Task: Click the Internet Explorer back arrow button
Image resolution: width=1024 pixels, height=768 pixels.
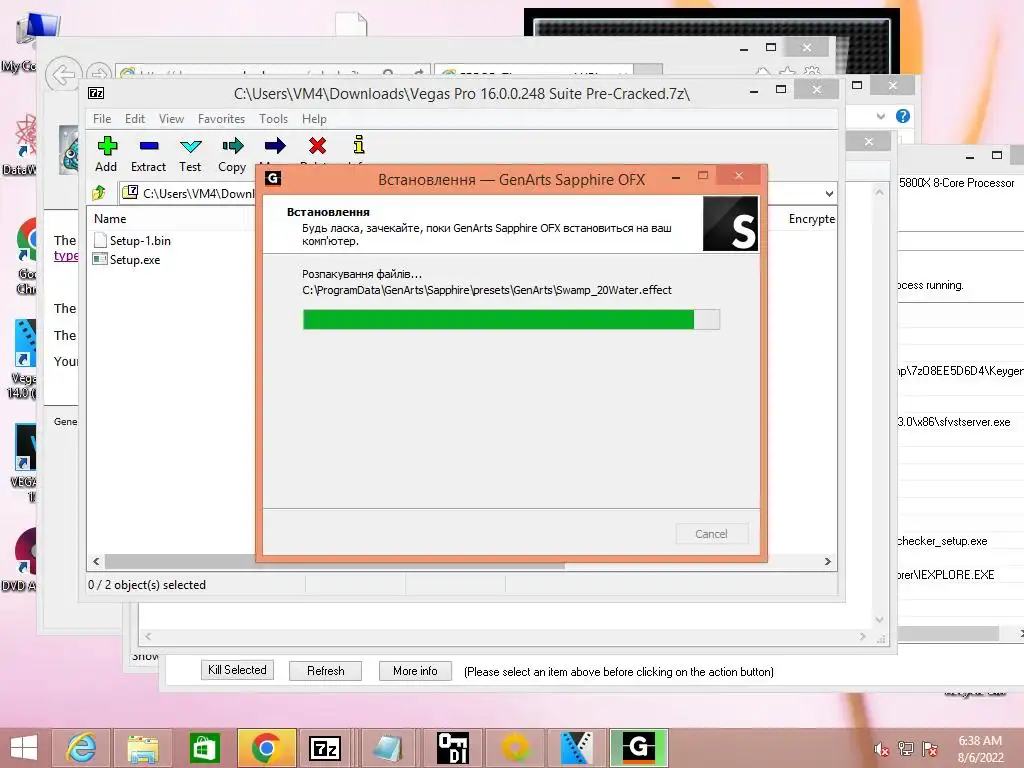Action: point(63,74)
